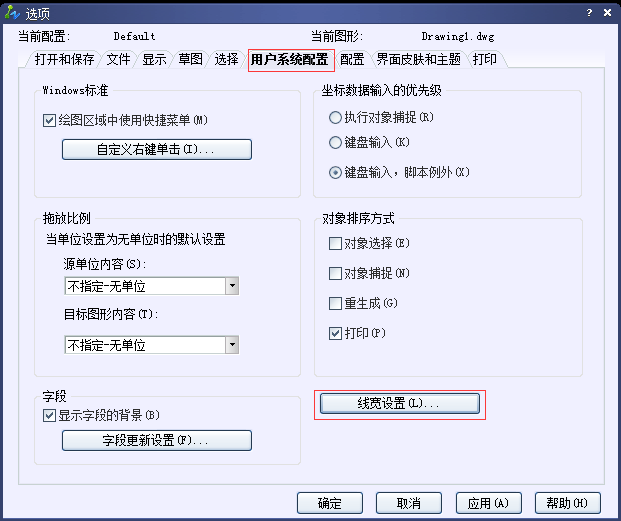The width and height of the screenshot is (621, 521).
Task: Enable 重生成 checkbox
Action: pos(336,303)
